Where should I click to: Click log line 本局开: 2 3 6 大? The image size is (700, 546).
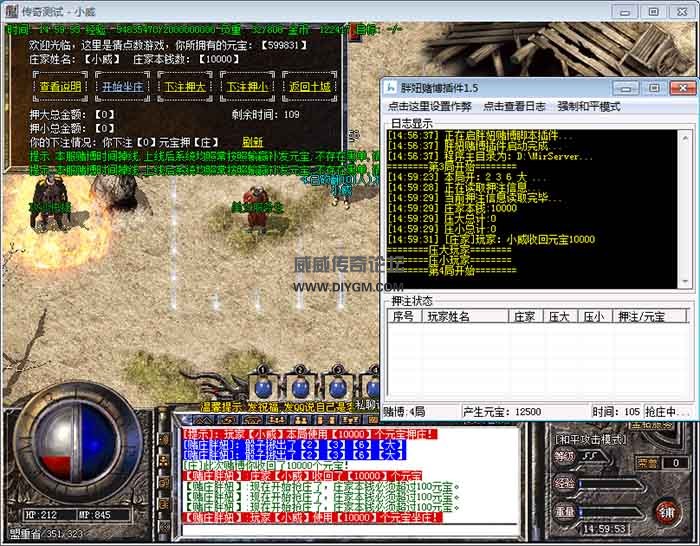467,177
